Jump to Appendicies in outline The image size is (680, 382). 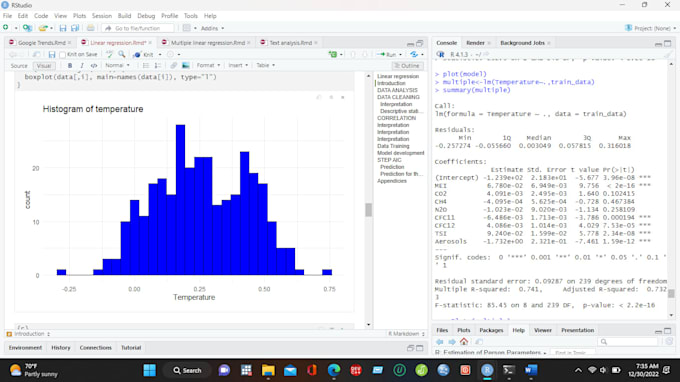tap(392, 181)
